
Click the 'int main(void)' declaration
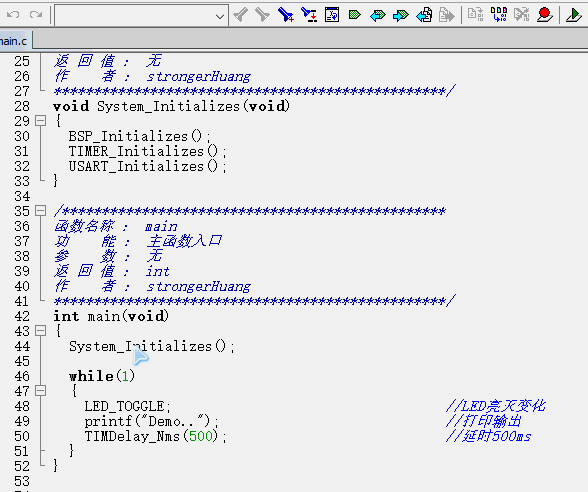[x=111, y=316]
